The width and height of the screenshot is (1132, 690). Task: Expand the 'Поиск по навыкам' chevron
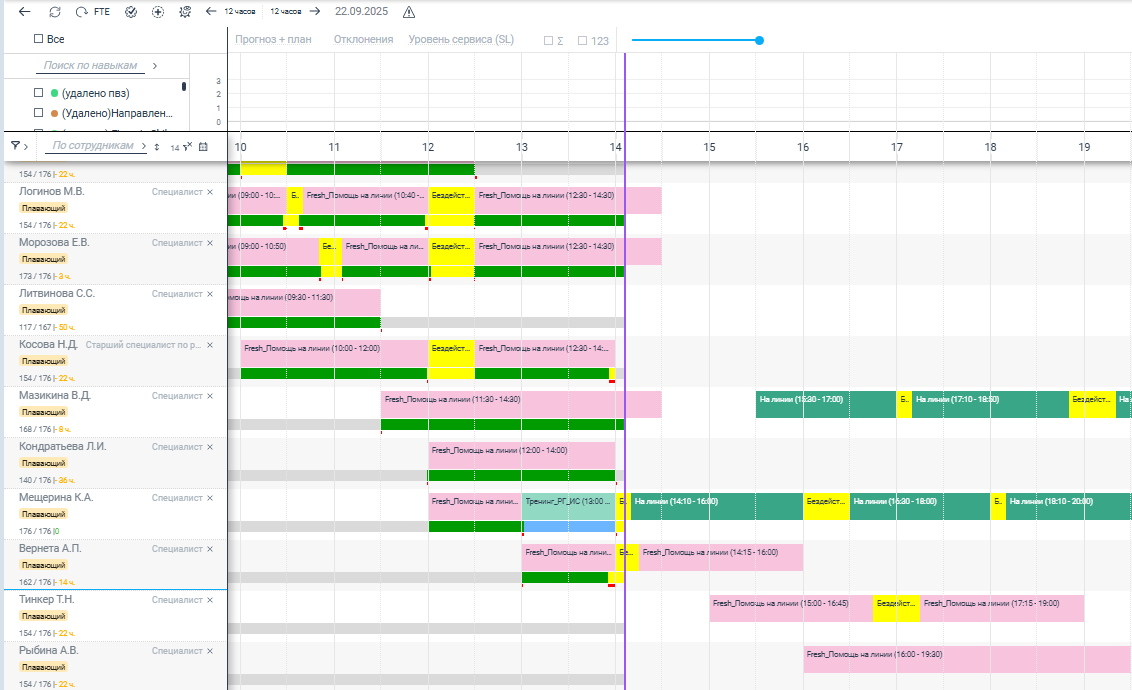tap(154, 66)
